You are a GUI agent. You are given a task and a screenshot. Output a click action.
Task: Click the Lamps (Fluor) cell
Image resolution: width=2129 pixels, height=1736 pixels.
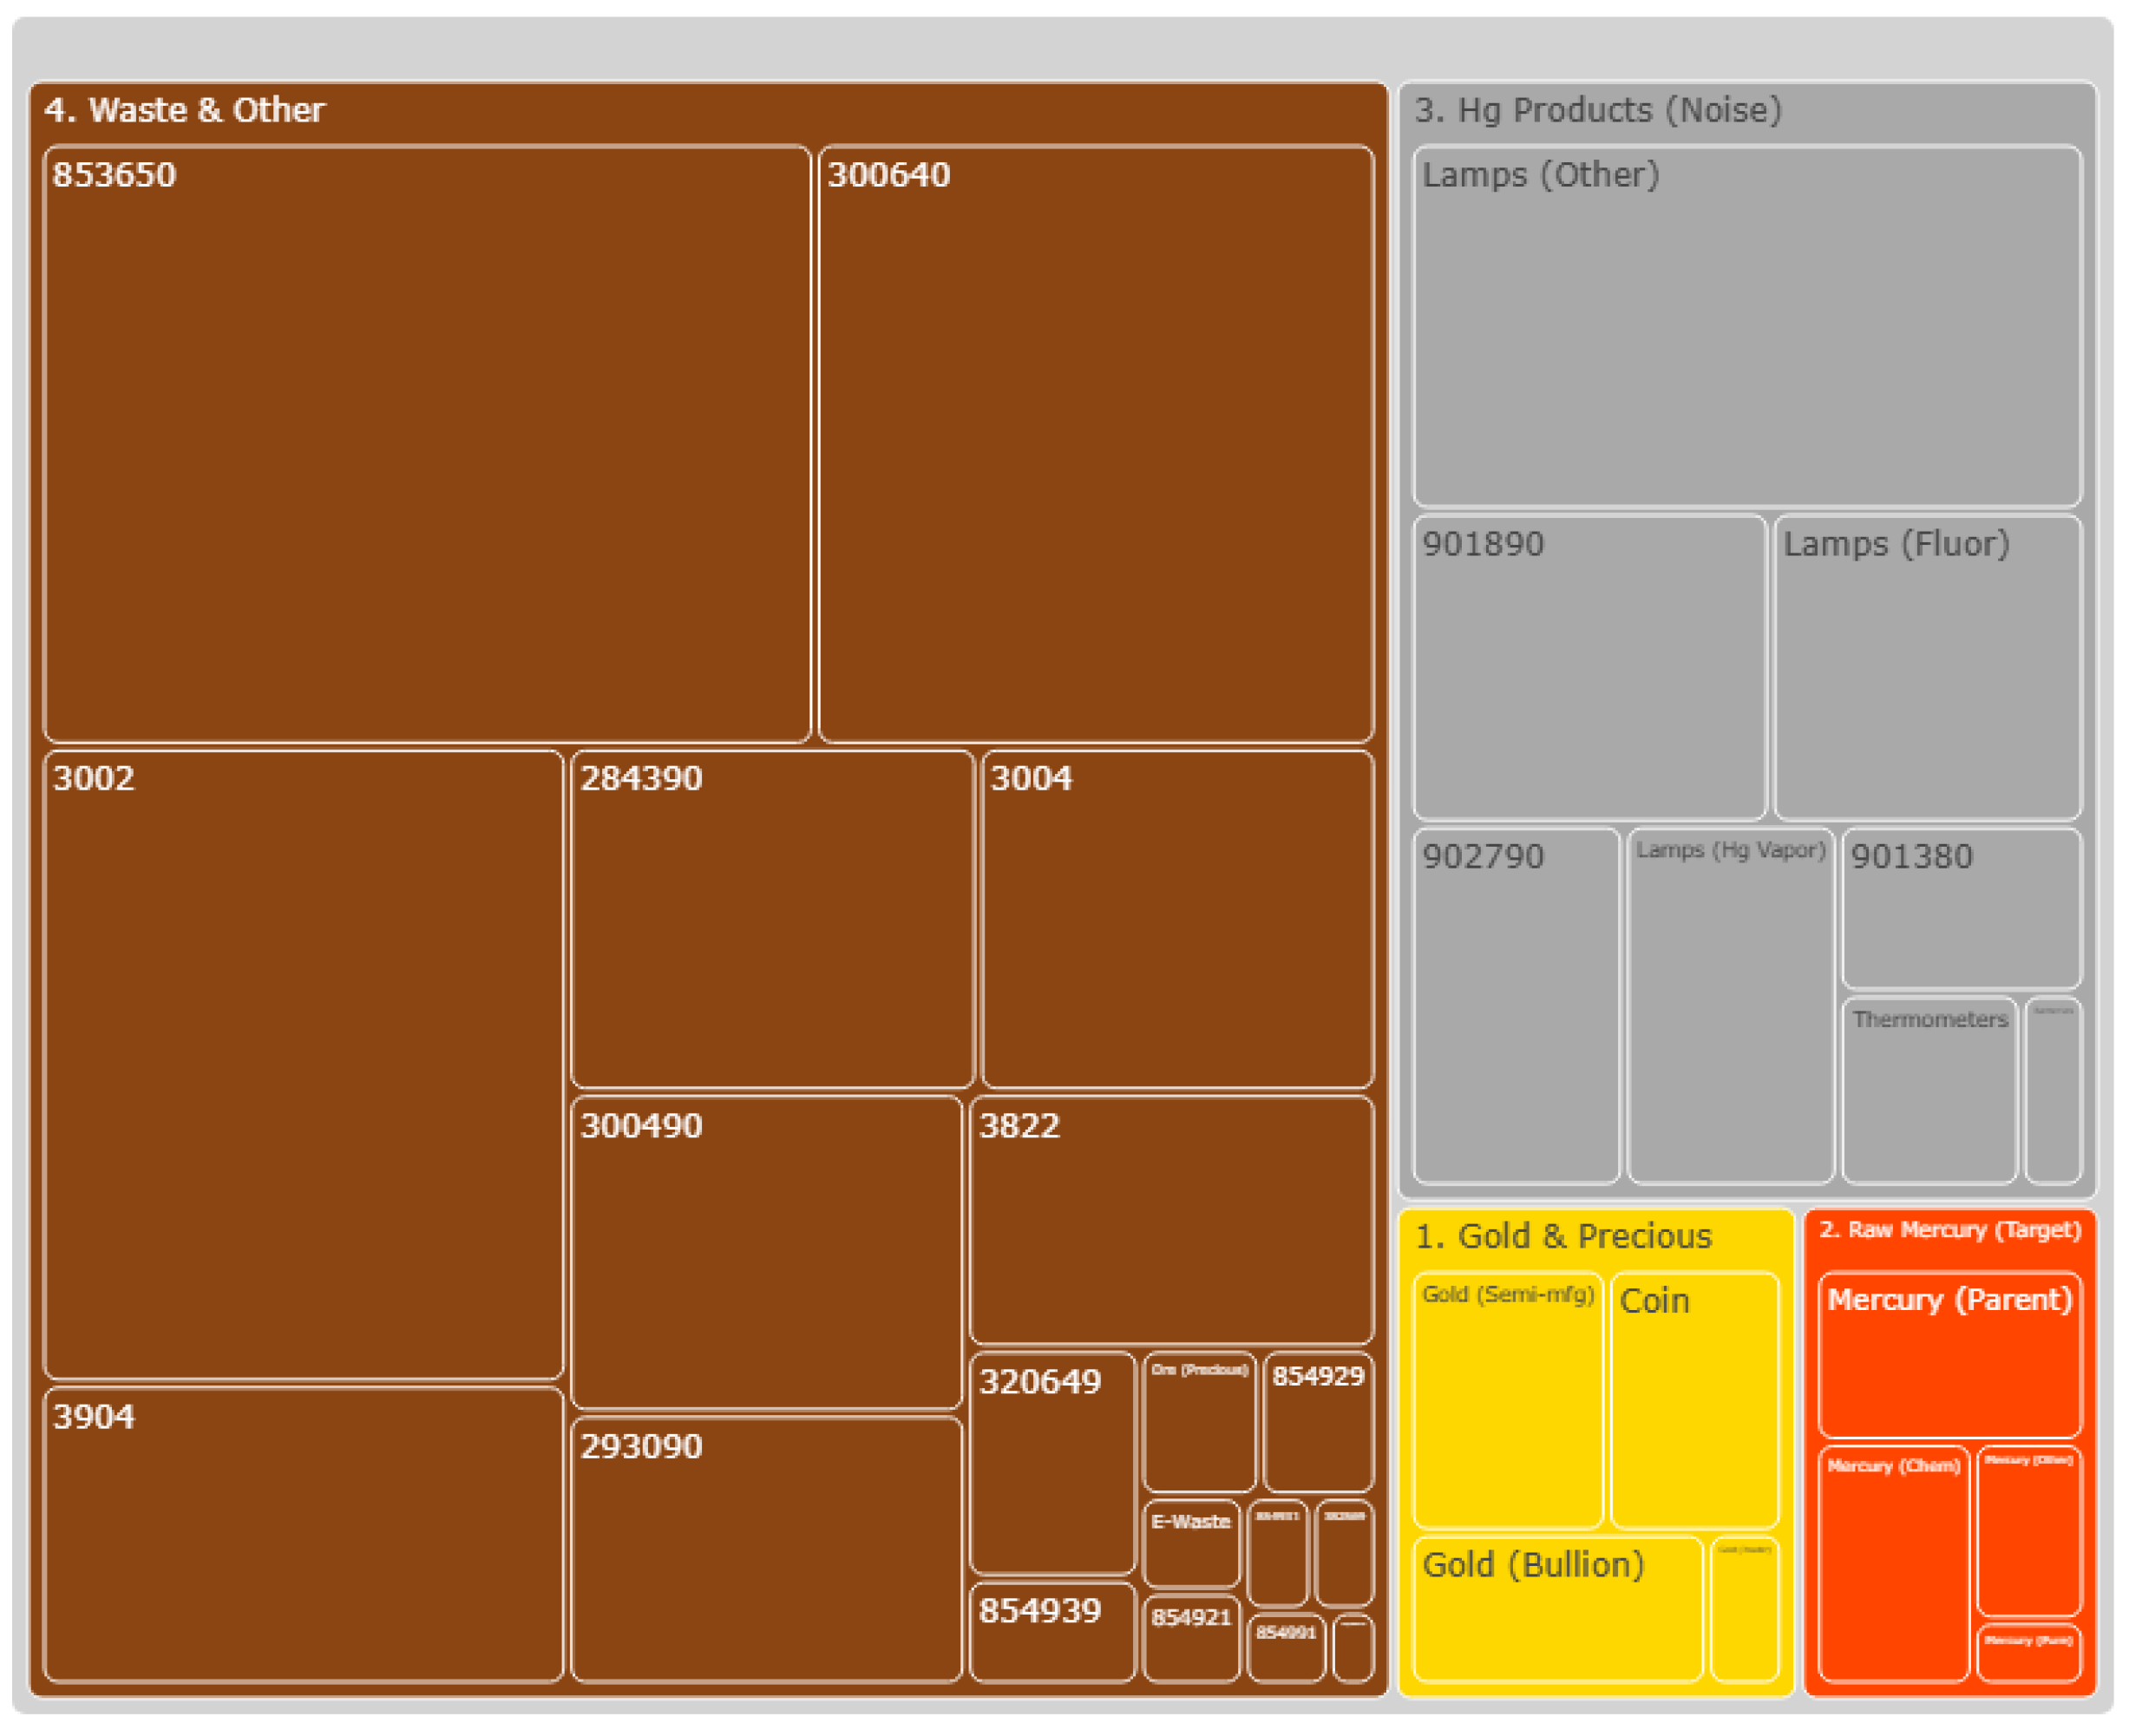1927,668
